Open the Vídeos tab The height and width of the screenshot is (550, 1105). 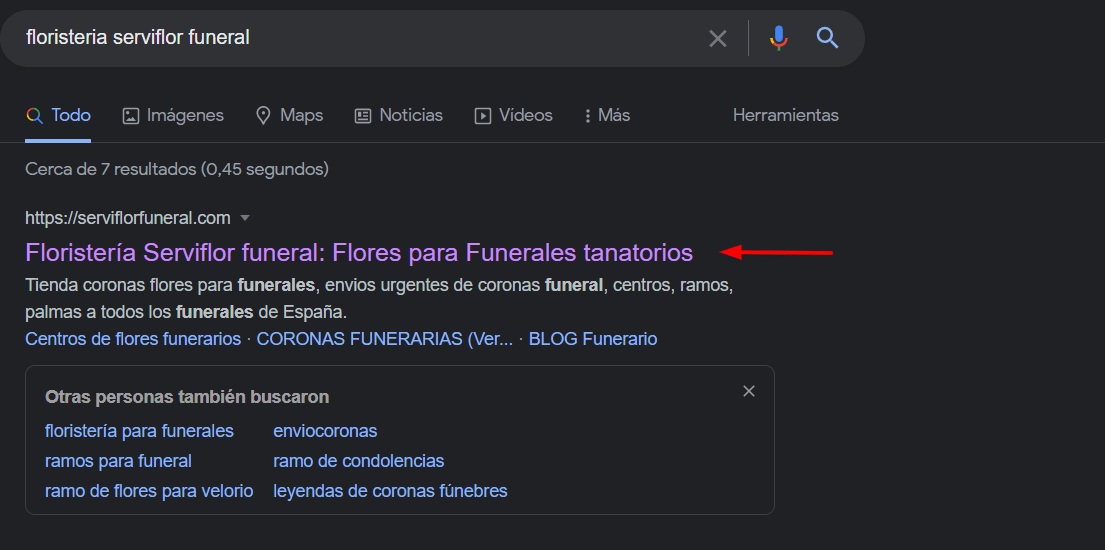pos(513,115)
